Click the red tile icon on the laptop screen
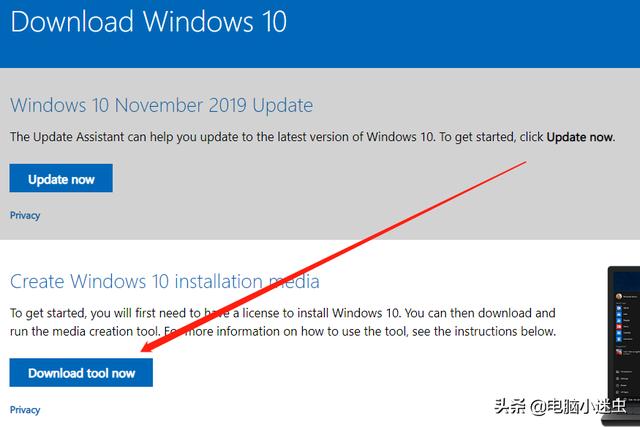640x427 pixels. click(619, 327)
